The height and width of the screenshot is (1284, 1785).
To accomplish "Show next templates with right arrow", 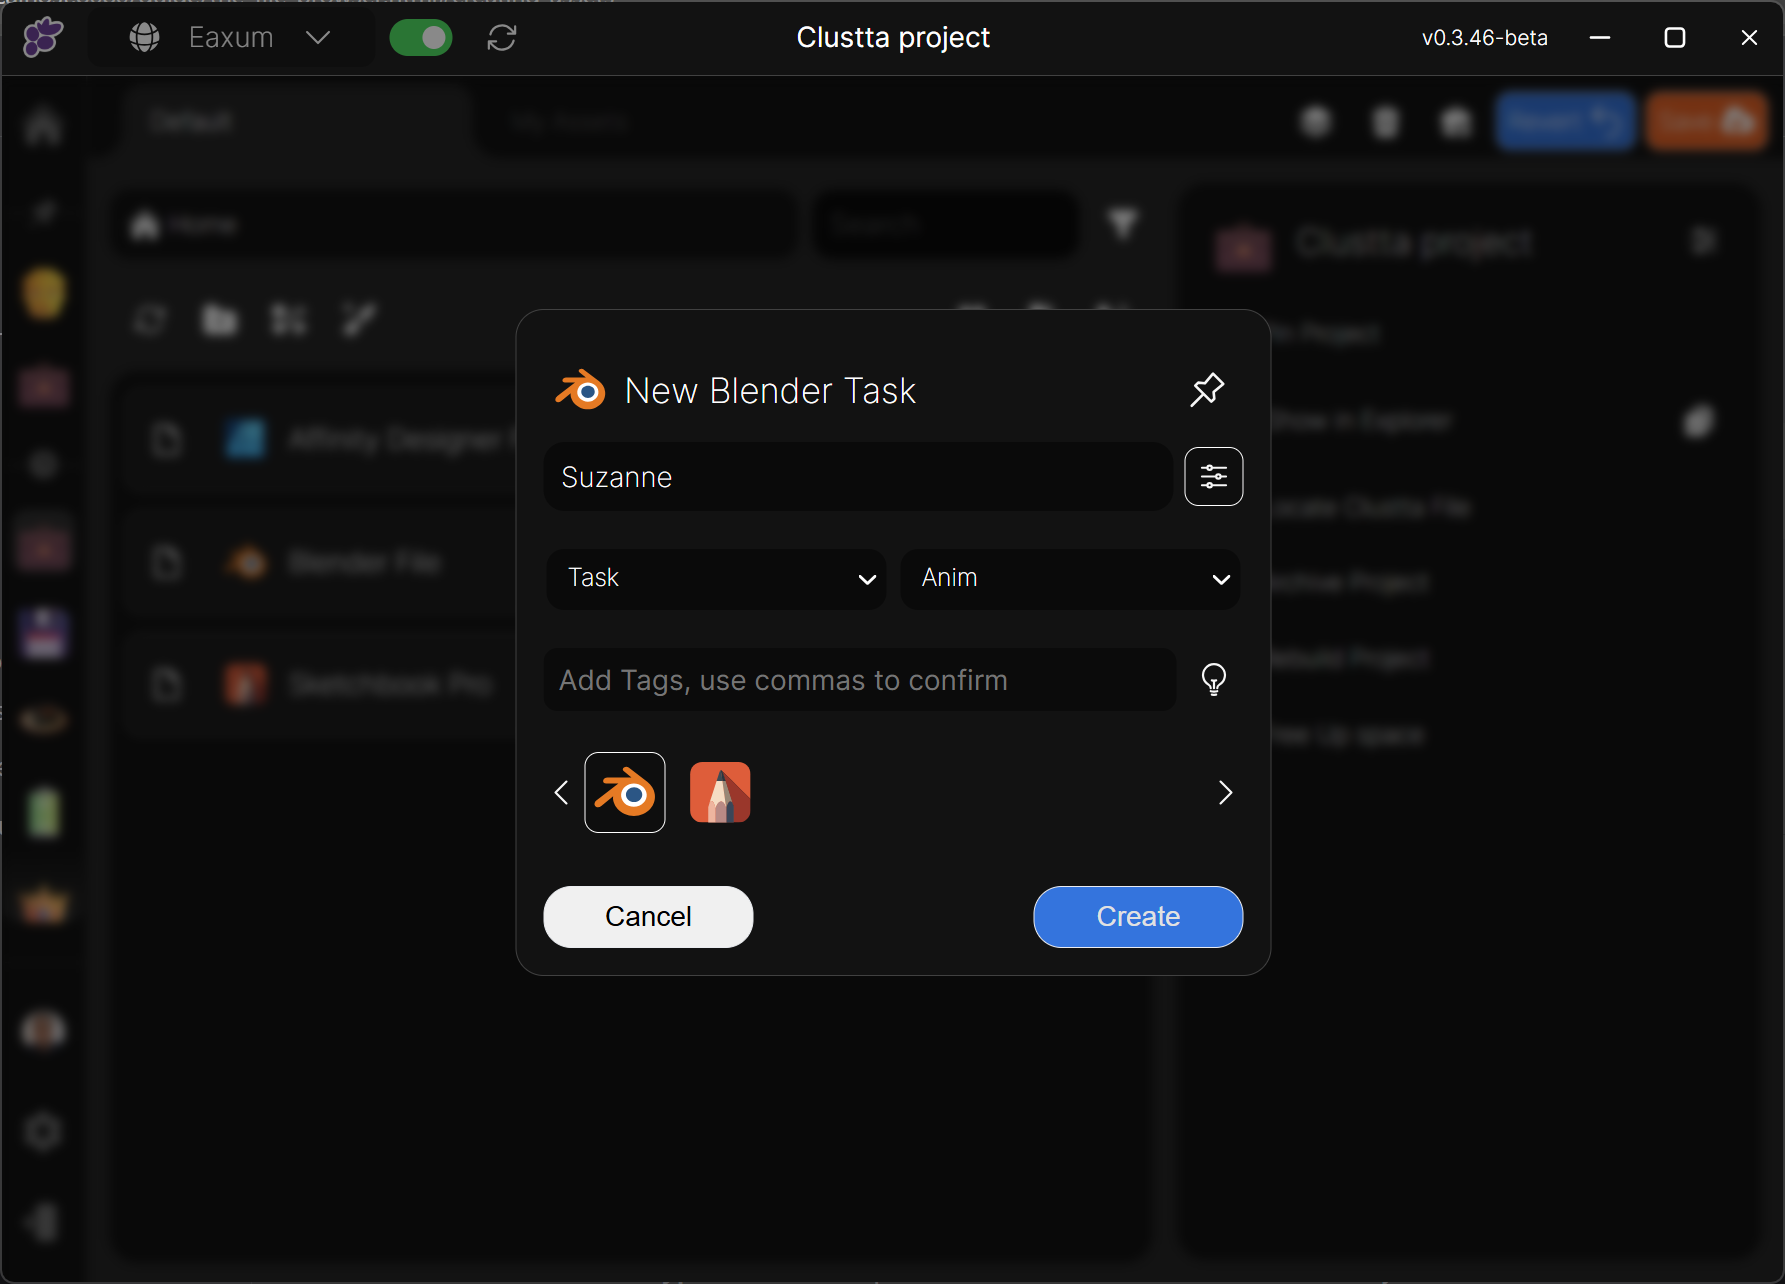I will [1225, 792].
